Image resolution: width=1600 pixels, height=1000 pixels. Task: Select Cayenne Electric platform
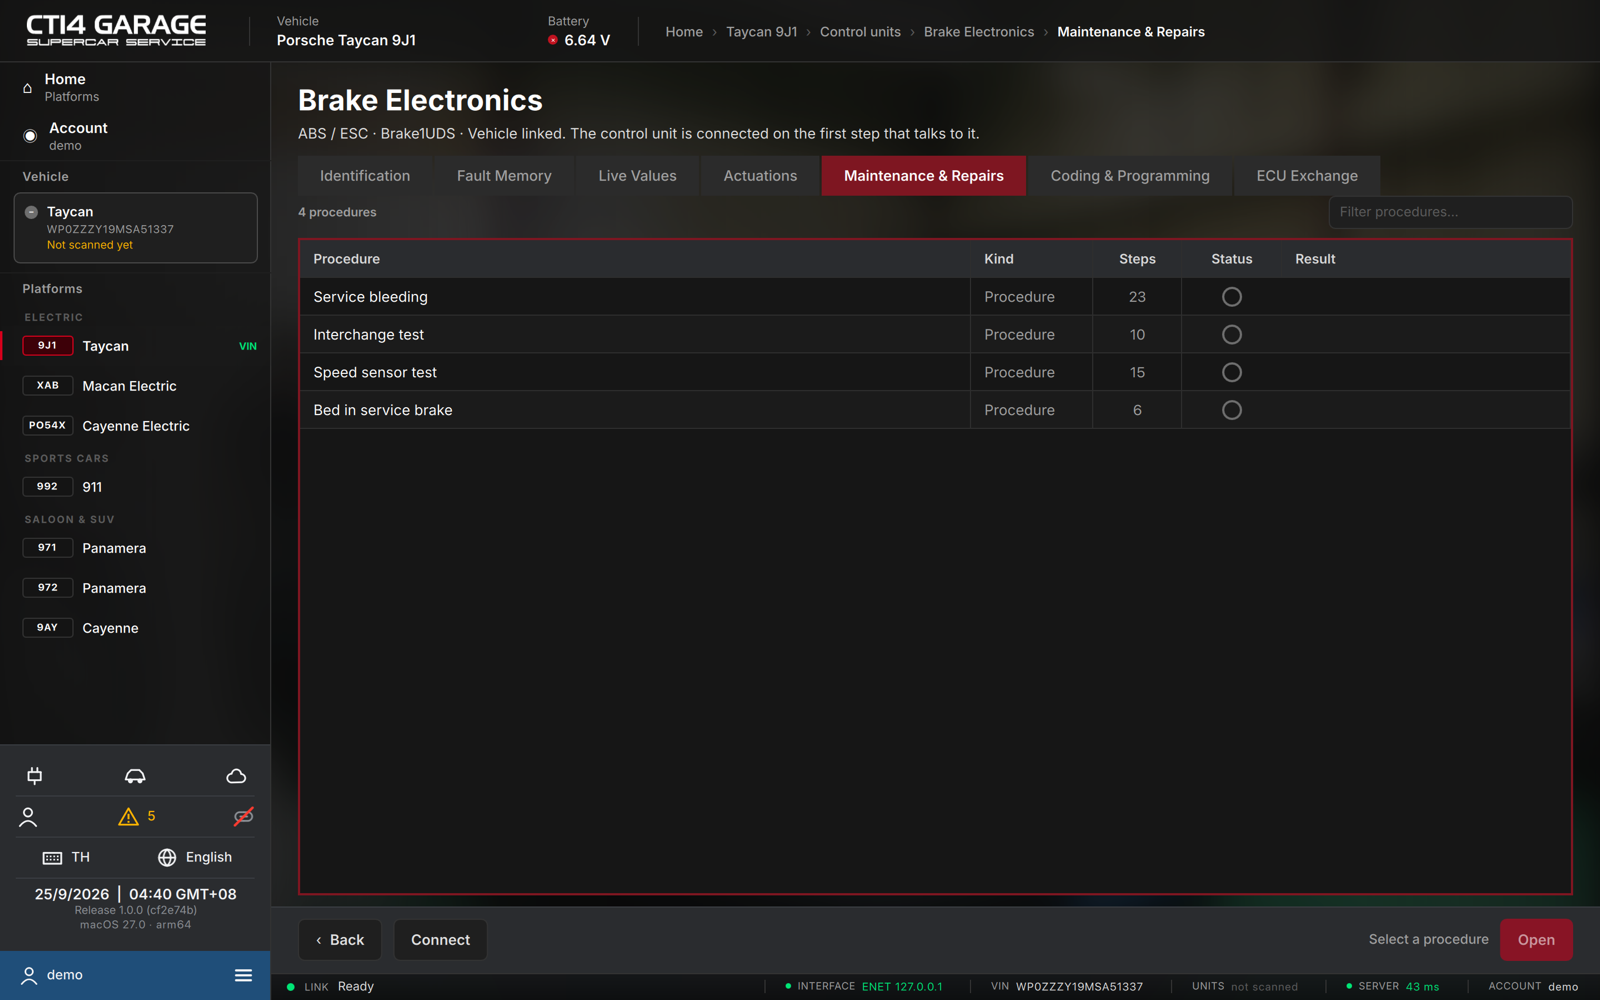coord(136,426)
